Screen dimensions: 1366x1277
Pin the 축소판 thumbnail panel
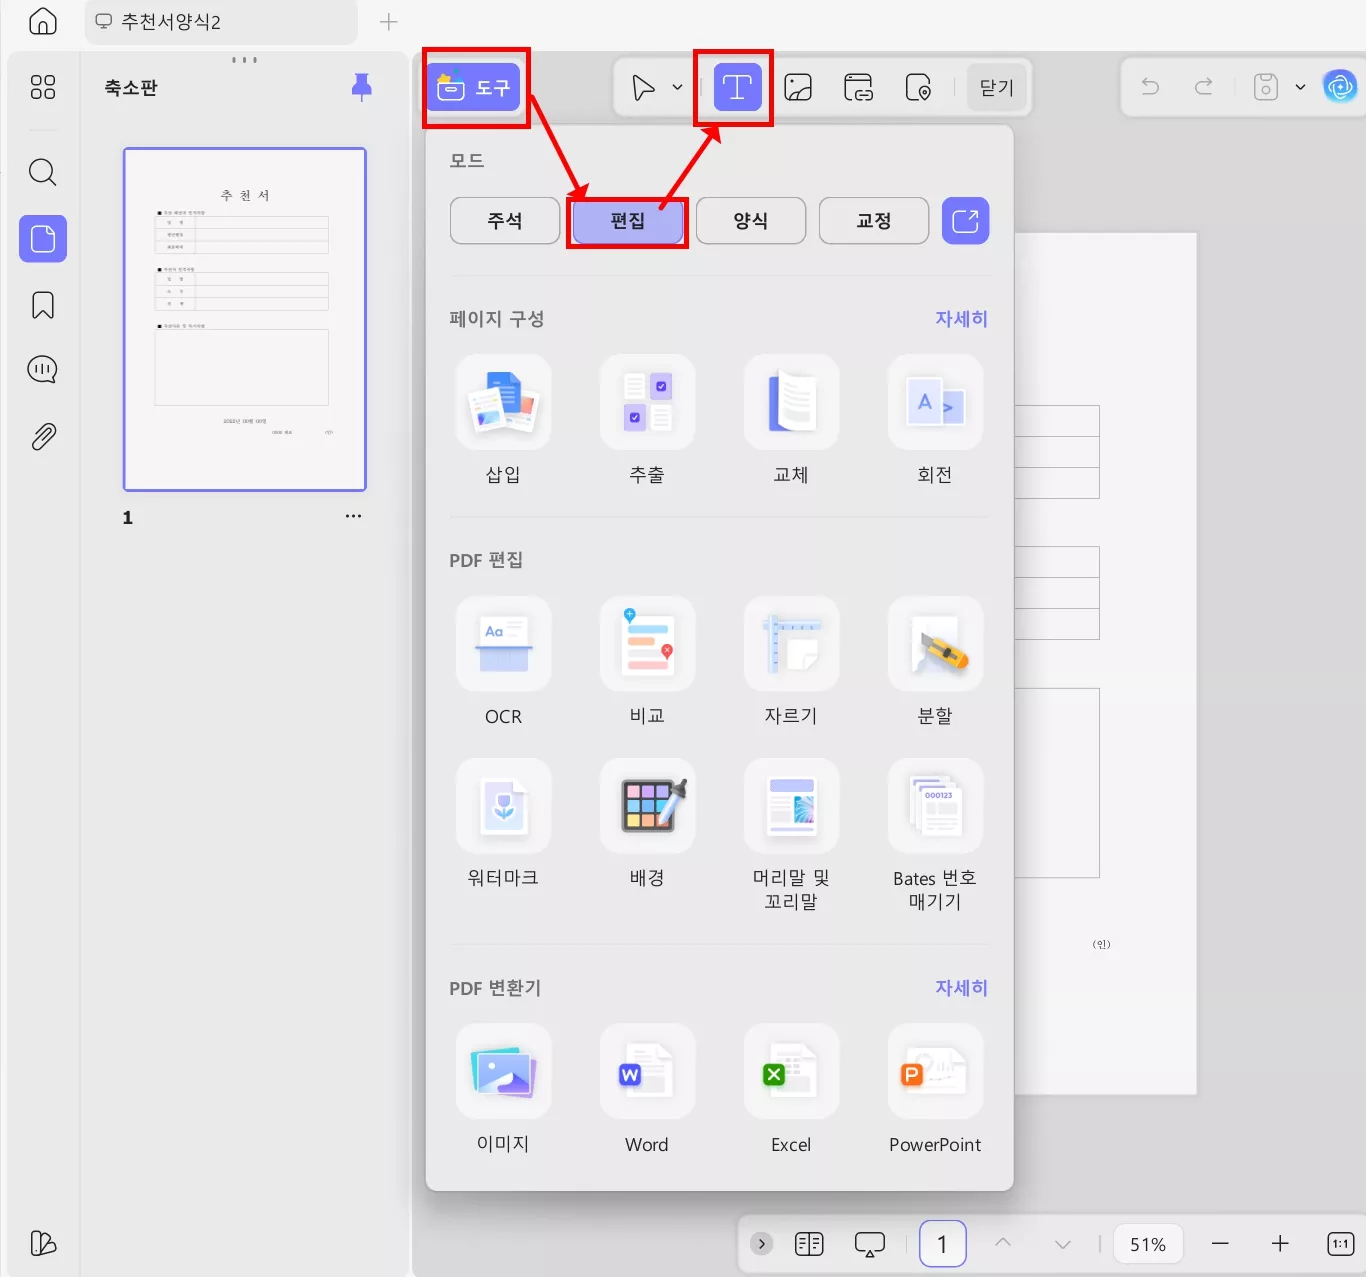point(362,87)
